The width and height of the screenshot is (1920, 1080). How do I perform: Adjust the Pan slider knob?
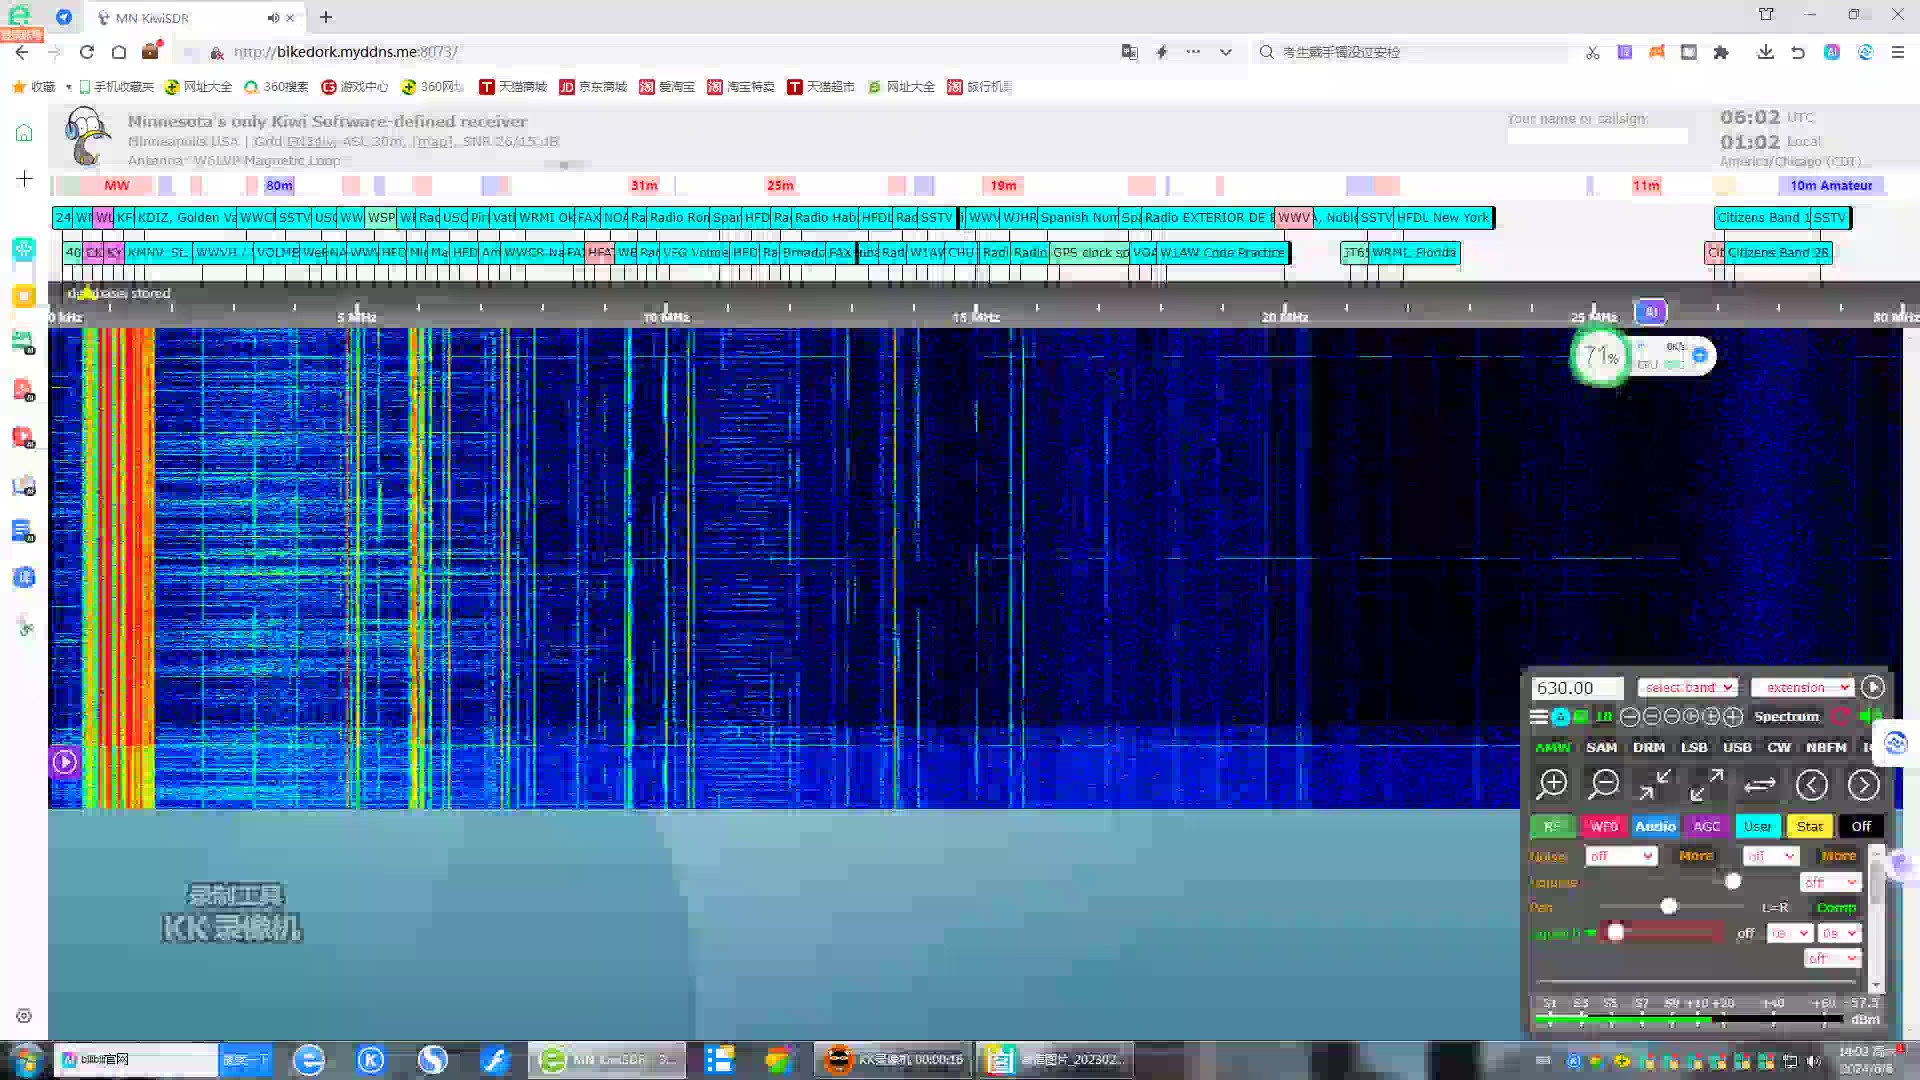[x=1668, y=906]
